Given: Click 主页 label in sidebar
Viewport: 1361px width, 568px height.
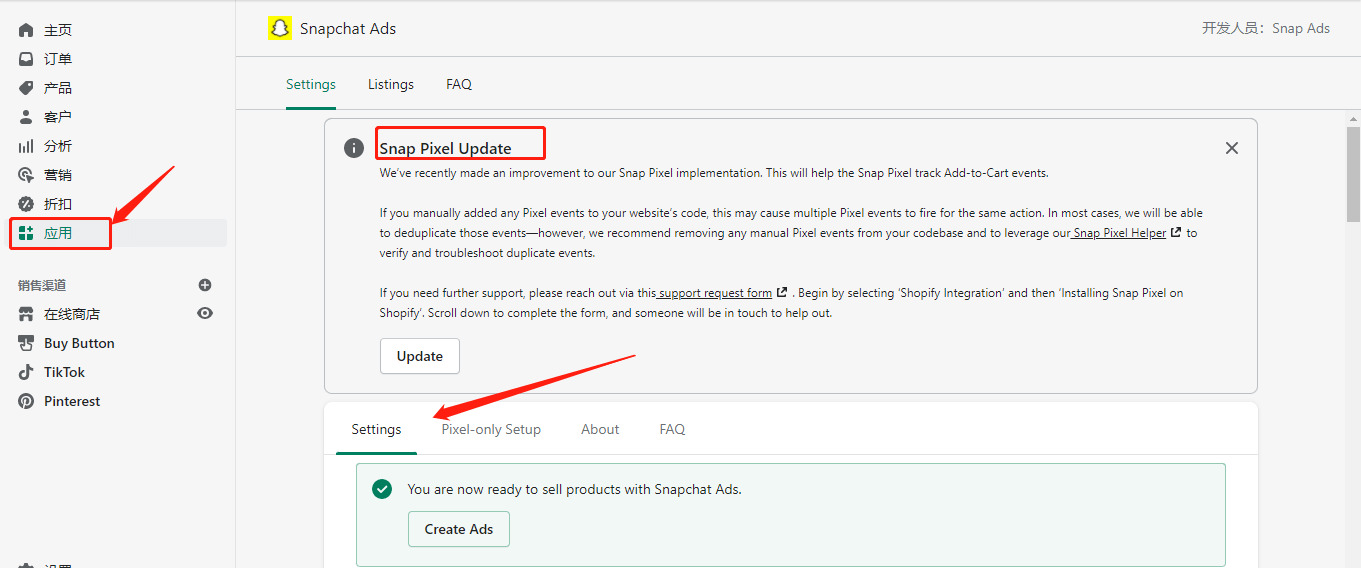Looking at the screenshot, I should [58, 30].
